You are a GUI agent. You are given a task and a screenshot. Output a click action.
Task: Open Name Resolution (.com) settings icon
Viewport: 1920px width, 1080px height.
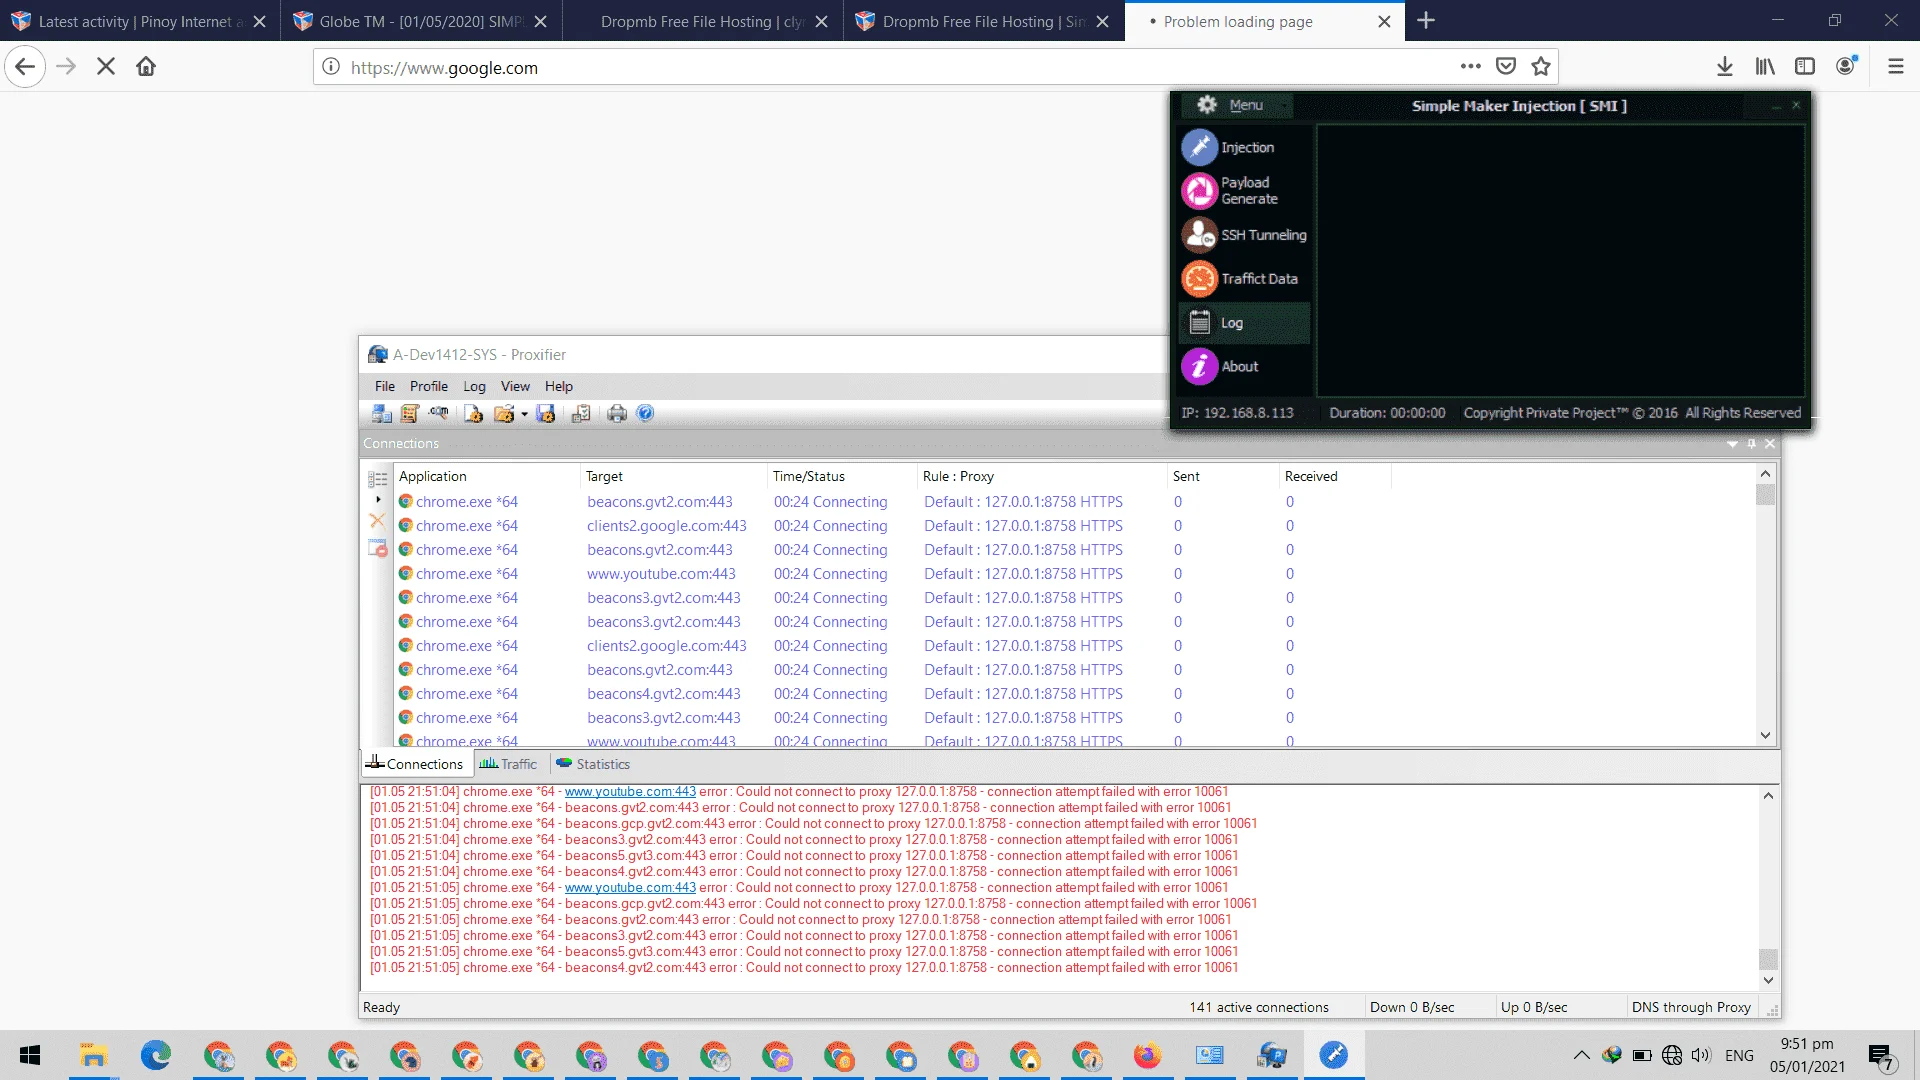(x=438, y=414)
